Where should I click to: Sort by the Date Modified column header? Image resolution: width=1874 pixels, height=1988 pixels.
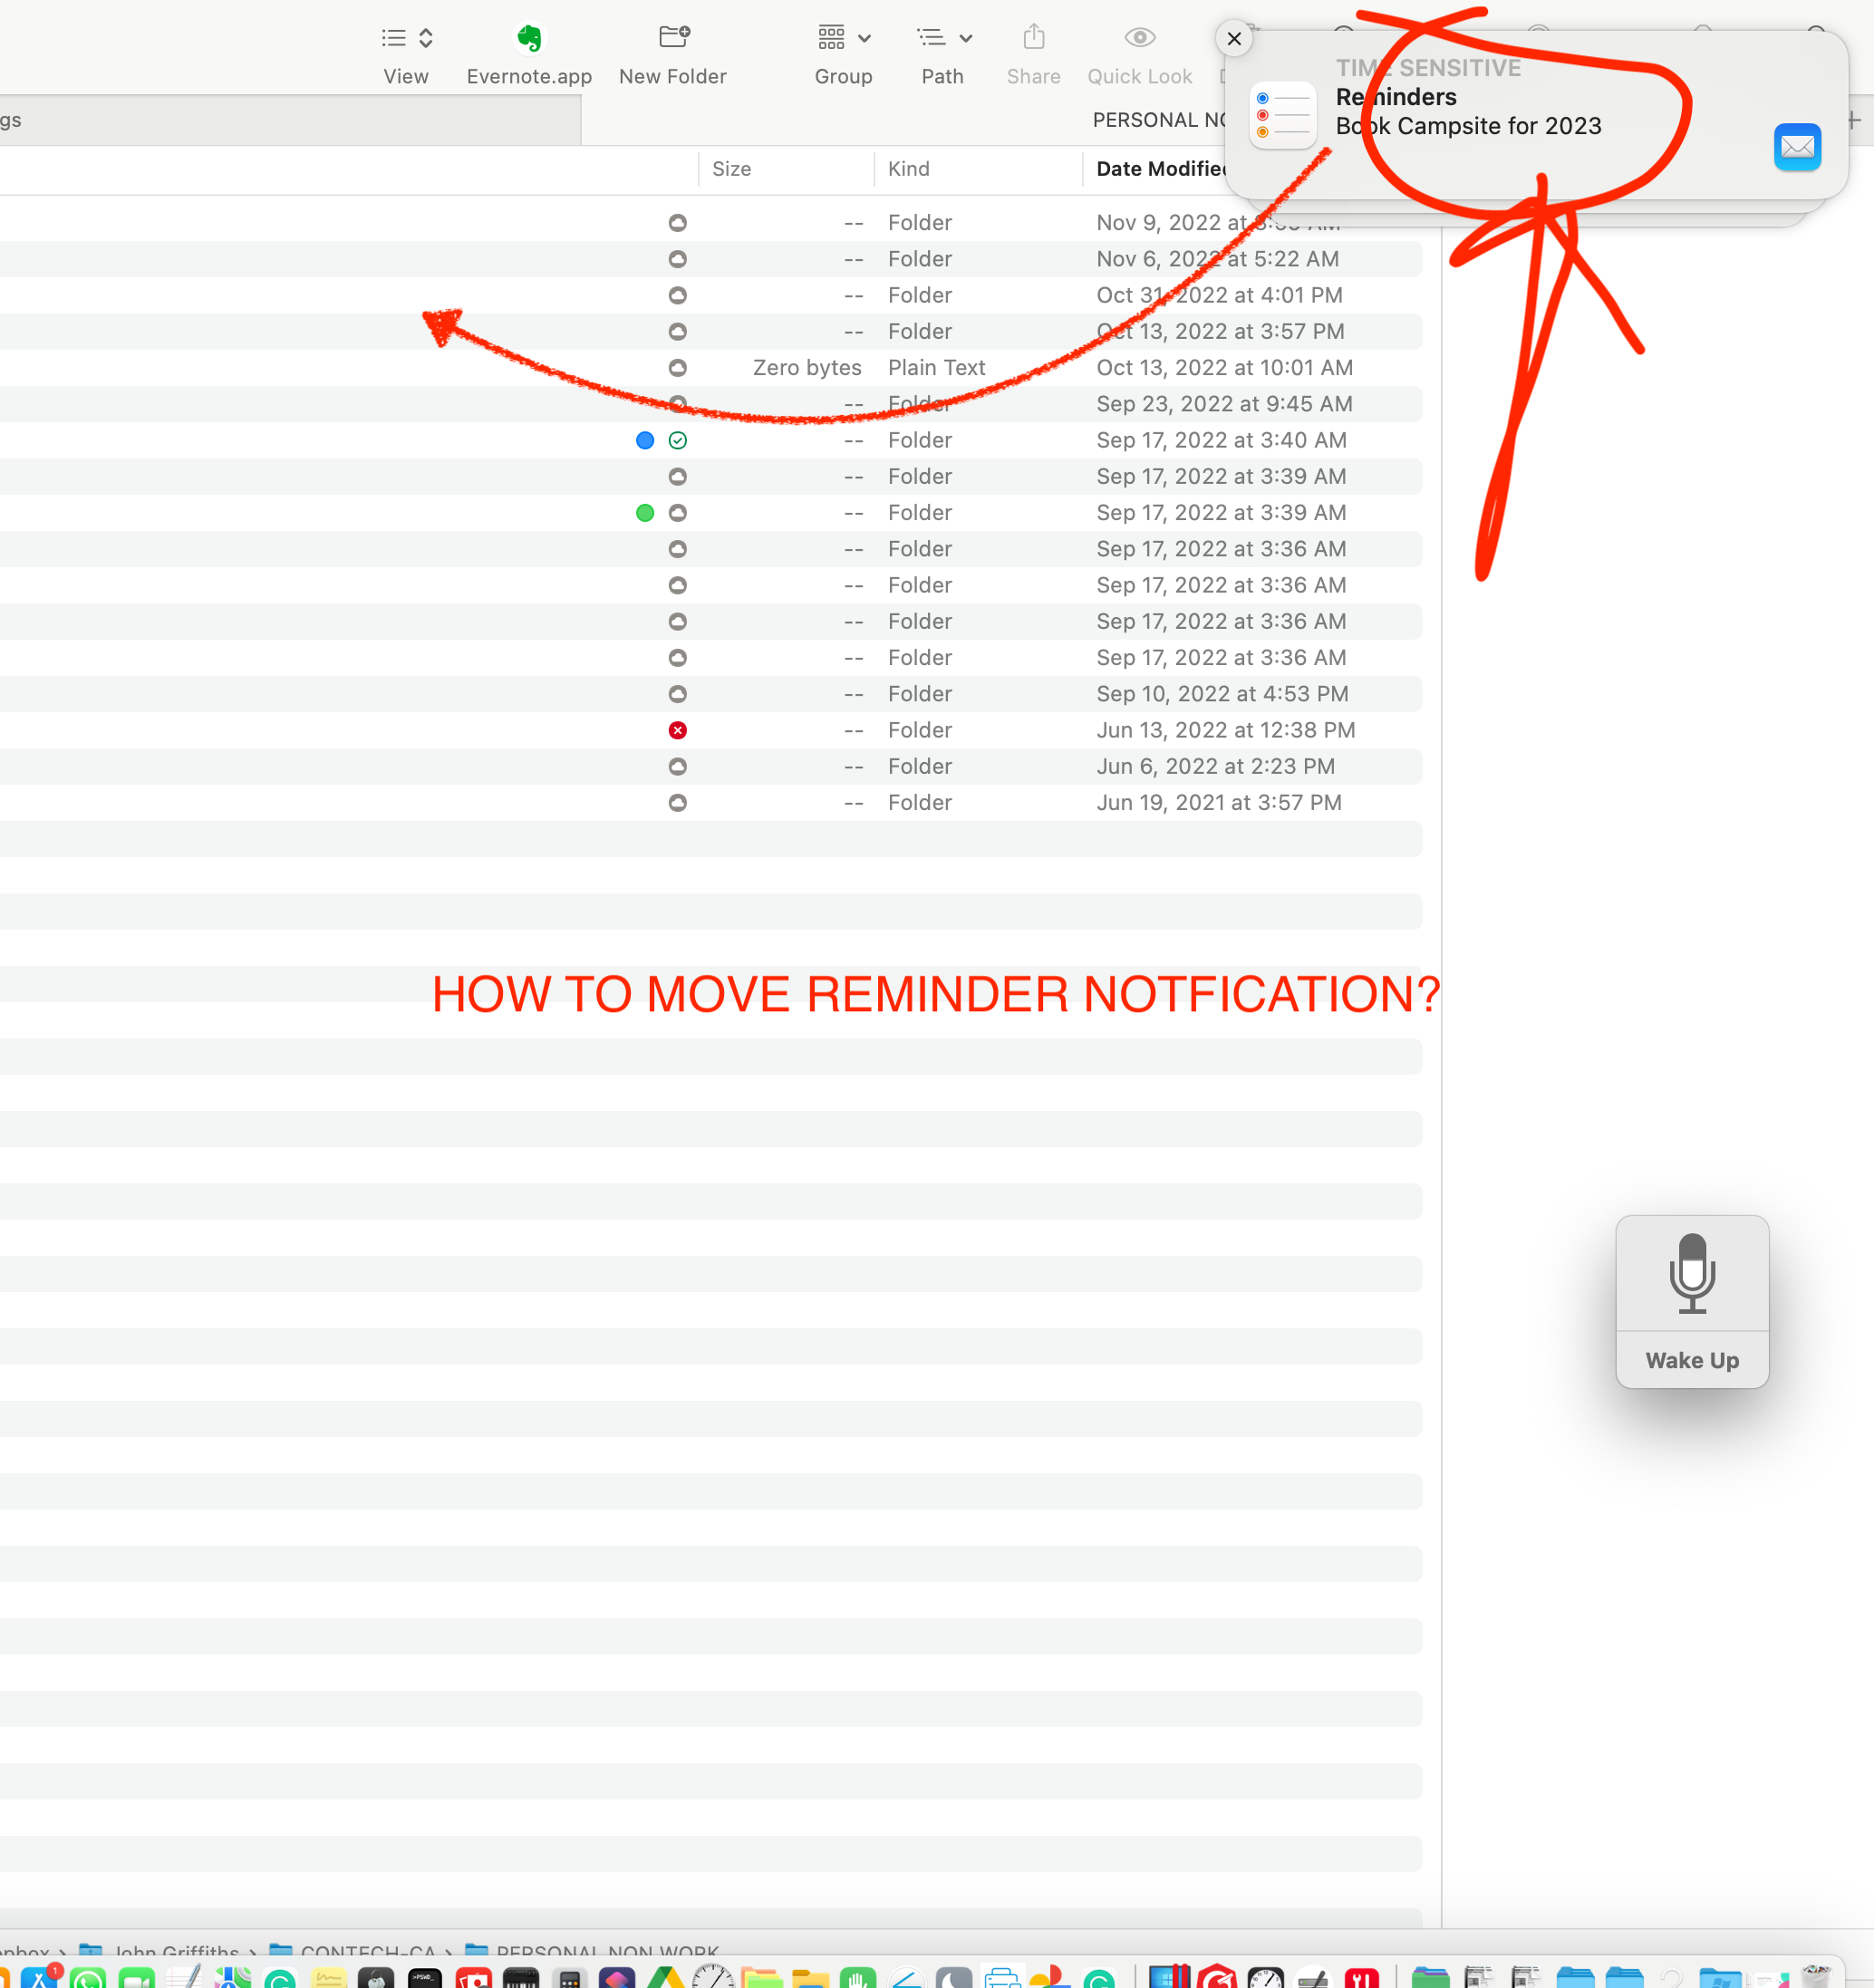pos(1158,169)
